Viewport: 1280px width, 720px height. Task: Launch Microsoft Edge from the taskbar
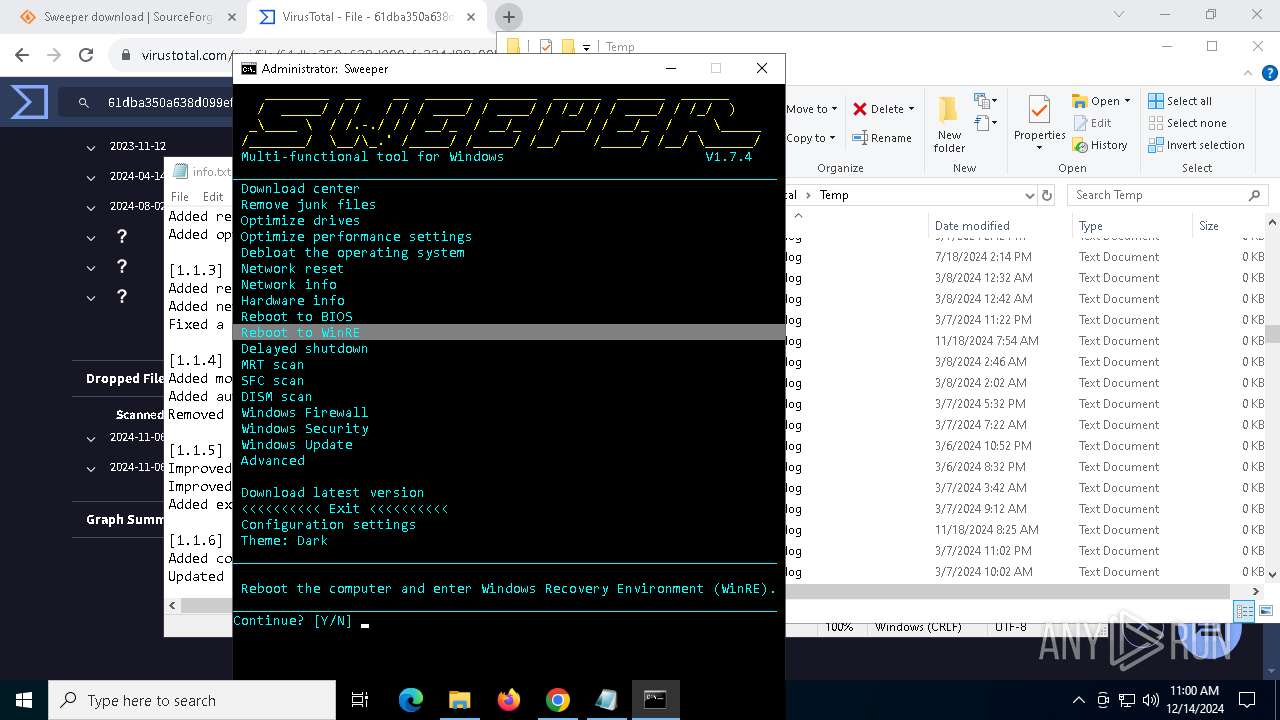click(411, 700)
